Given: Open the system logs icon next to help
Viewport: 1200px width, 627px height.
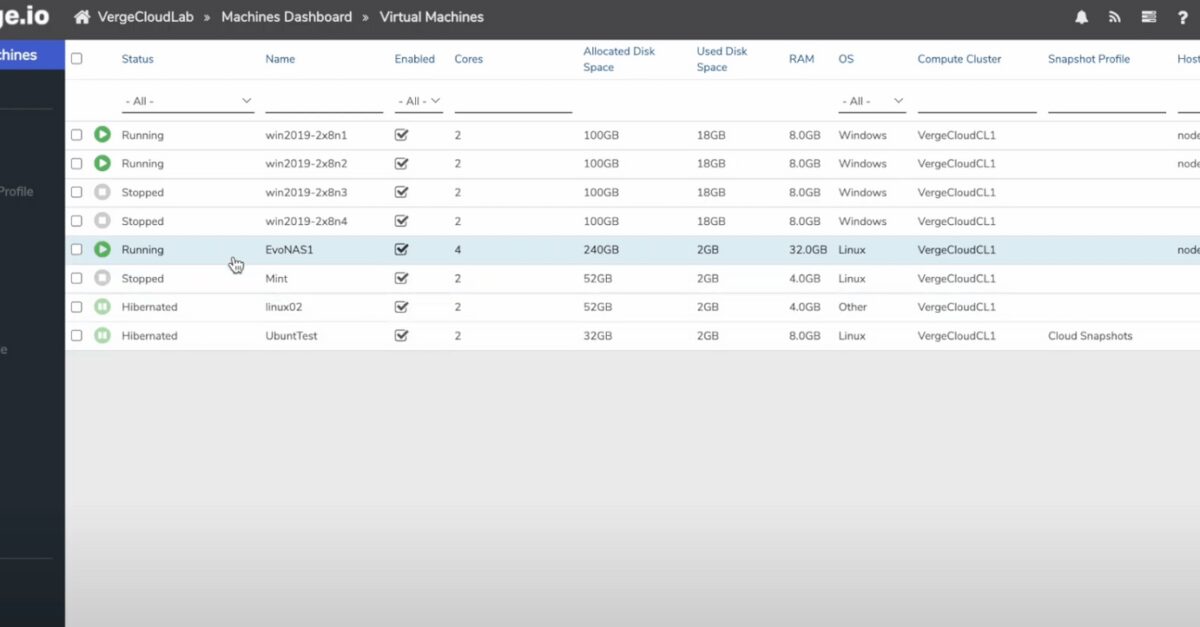Looking at the screenshot, I should (1150, 16).
